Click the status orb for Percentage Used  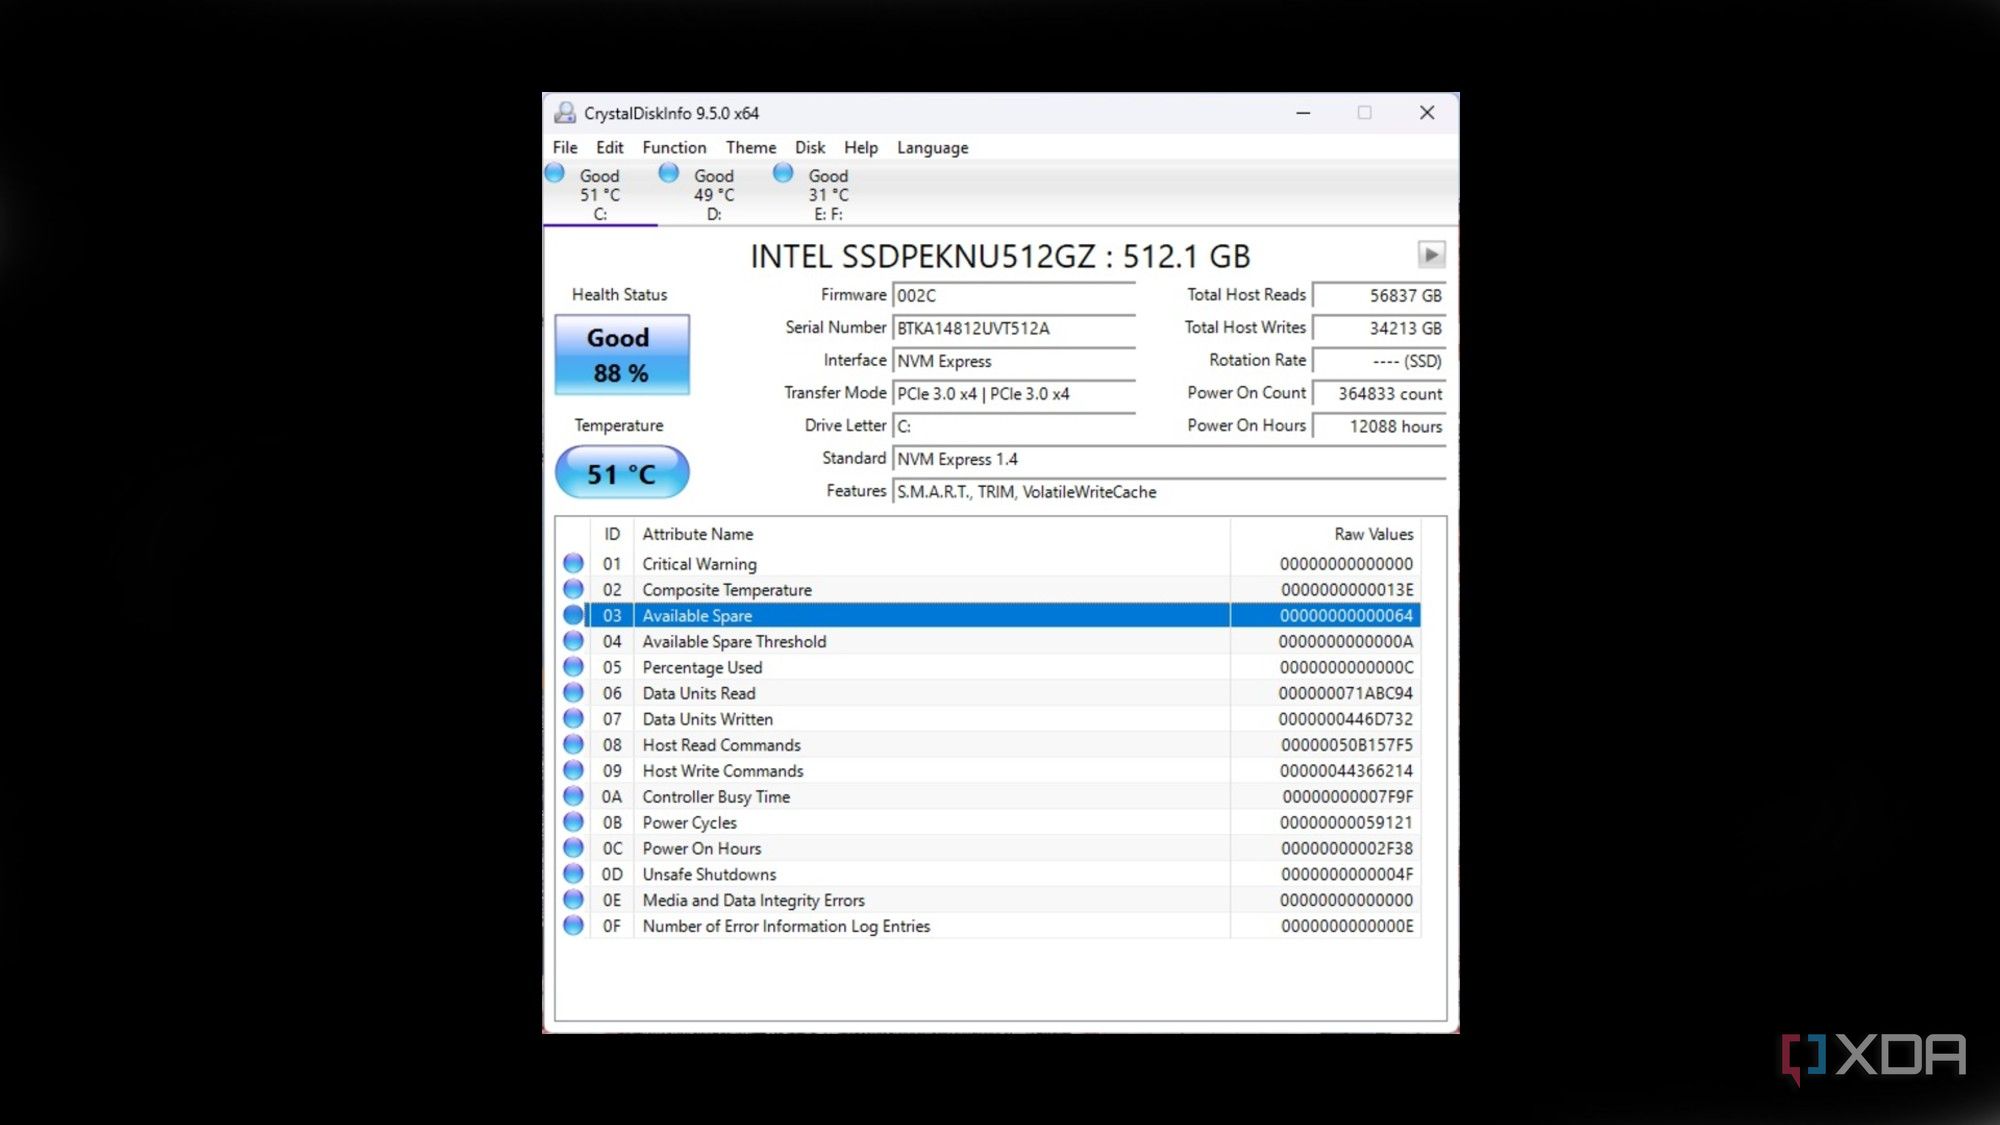(573, 667)
